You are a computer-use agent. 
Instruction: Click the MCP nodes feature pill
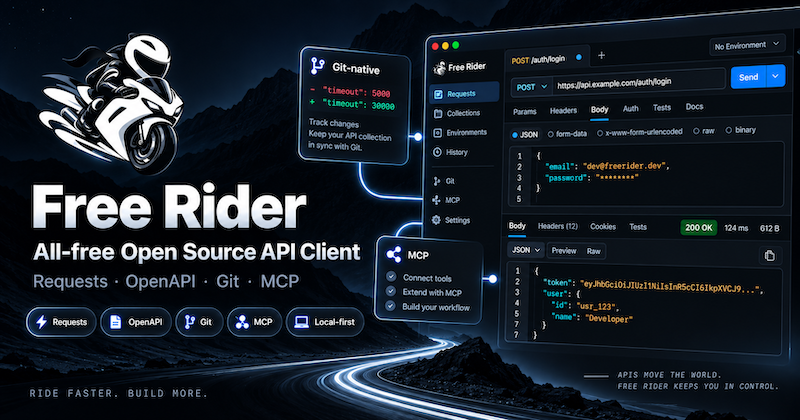pyautogui.click(x=254, y=322)
